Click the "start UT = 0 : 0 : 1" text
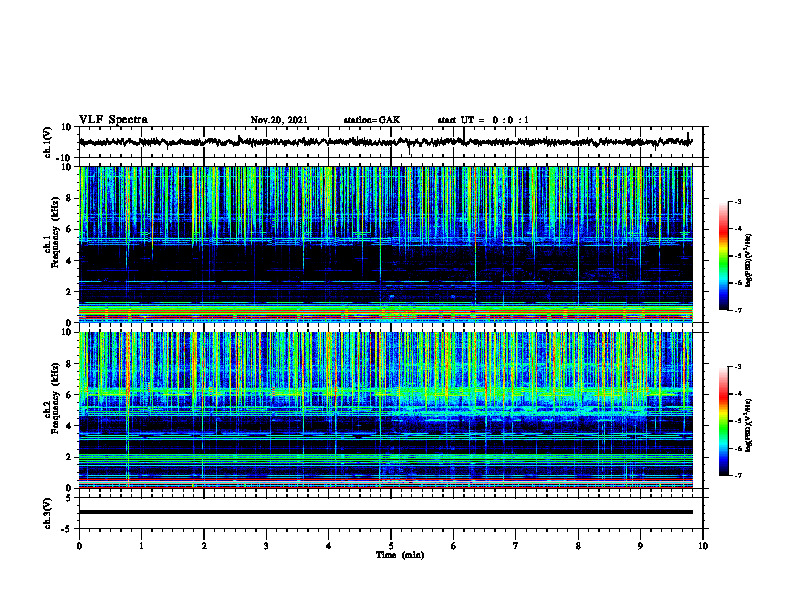 click(x=483, y=120)
